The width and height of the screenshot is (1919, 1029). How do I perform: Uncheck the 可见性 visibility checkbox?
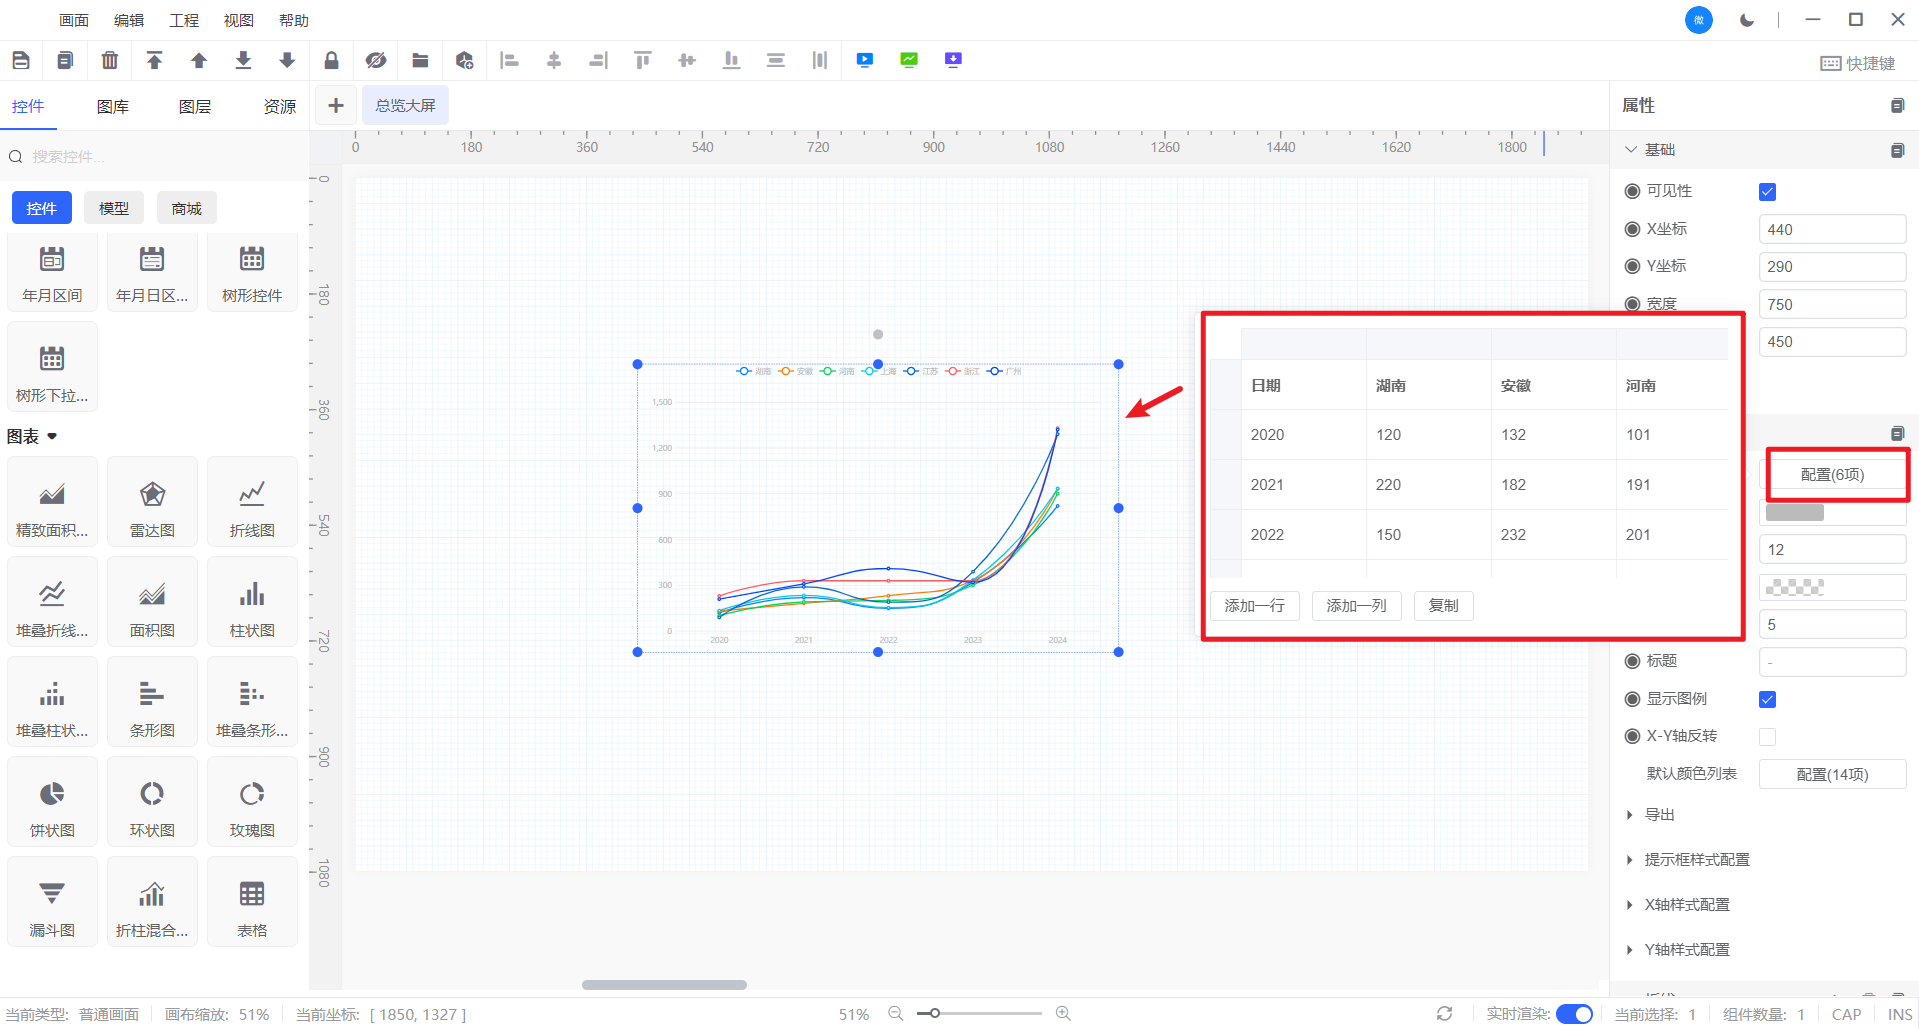point(1767,192)
